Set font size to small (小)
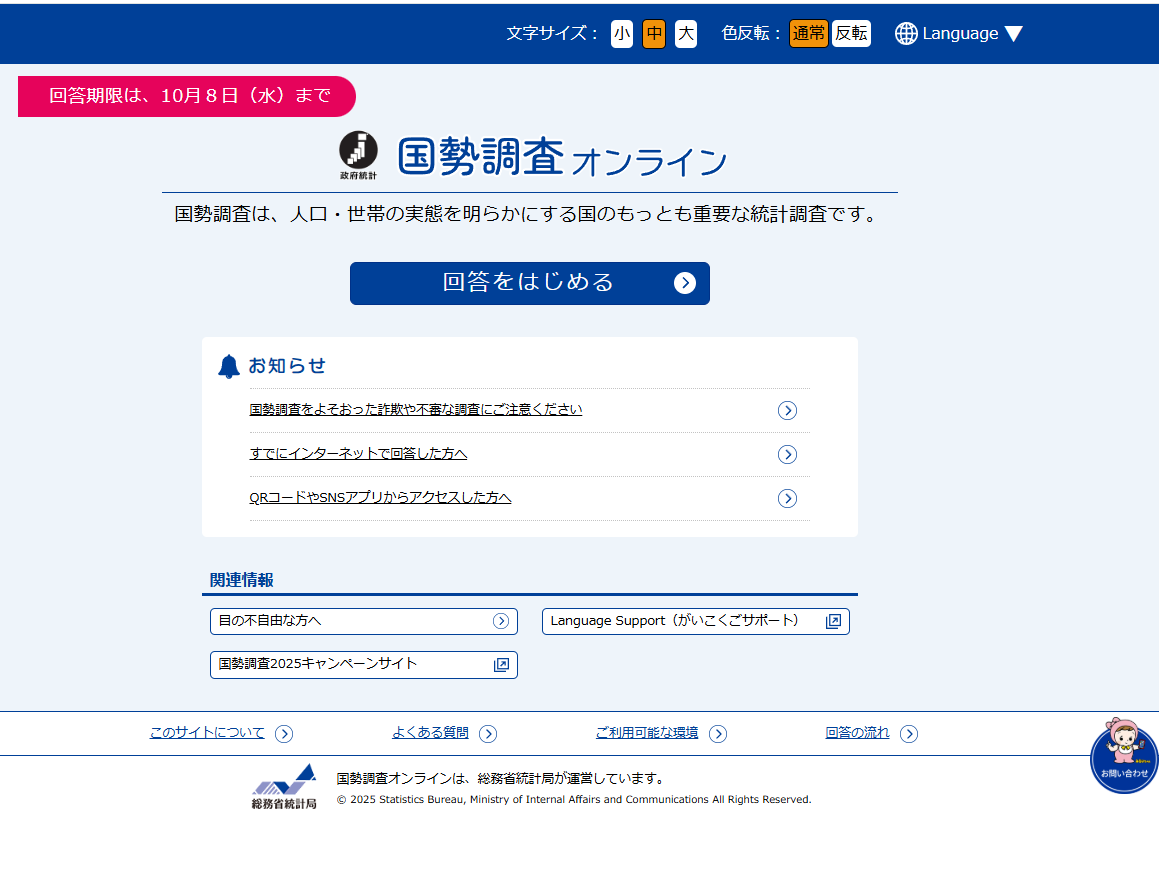Viewport: 1159px width, 887px height. pos(622,34)
